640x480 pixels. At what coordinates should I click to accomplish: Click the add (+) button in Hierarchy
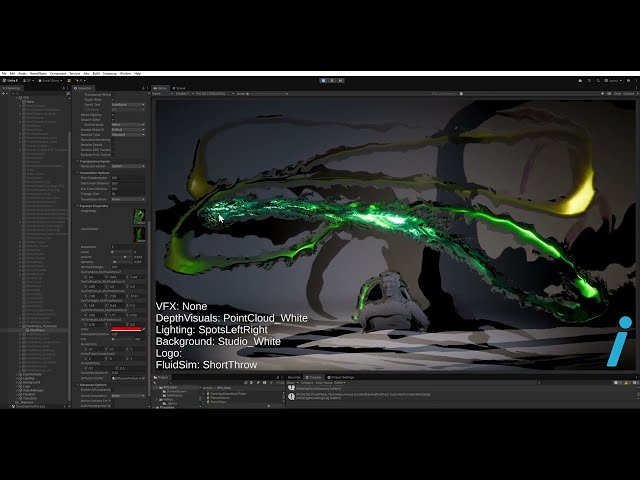4,93
